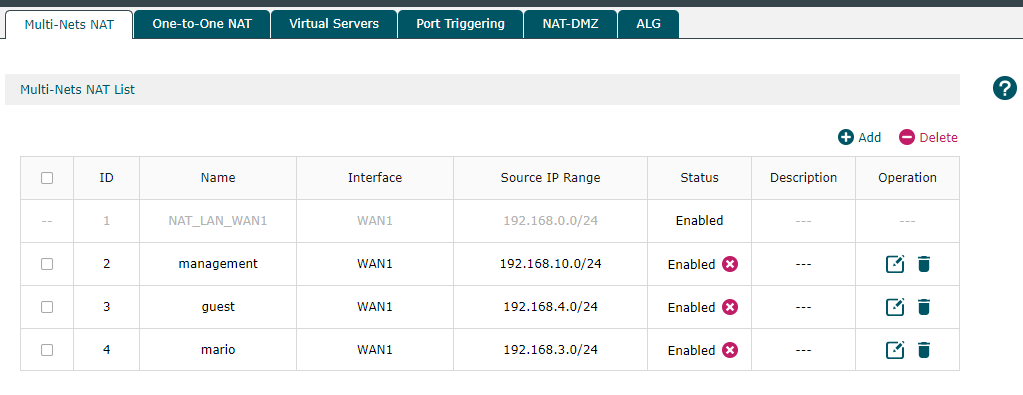Select the guest row checkbox
This screenshot has height=395, width=1023.
coord(47,307)
